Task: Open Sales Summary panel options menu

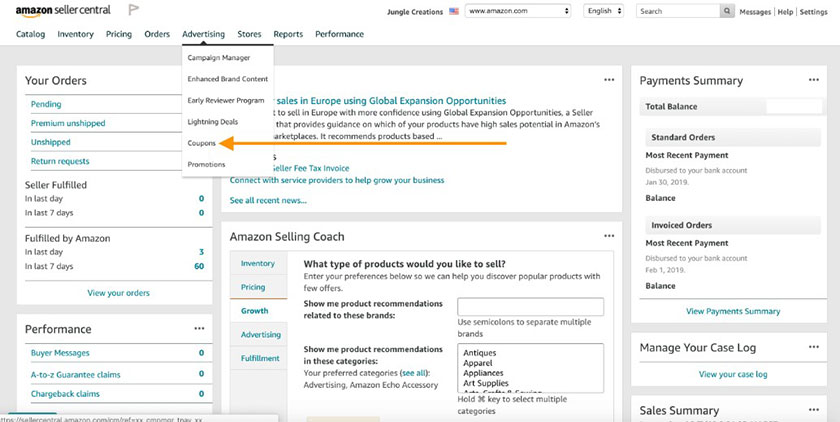Action: click(814, 410)
